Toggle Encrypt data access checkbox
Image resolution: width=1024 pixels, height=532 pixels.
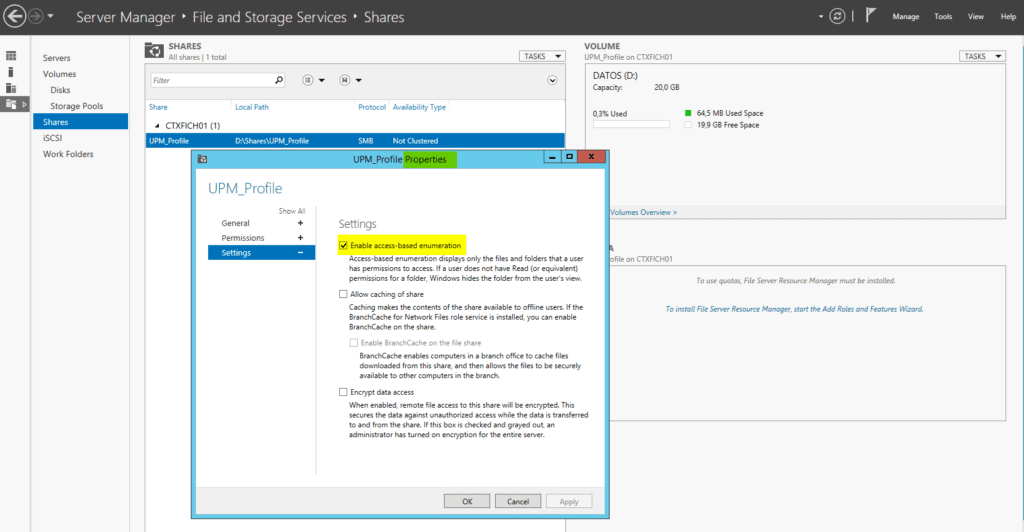tap(343, 392)
